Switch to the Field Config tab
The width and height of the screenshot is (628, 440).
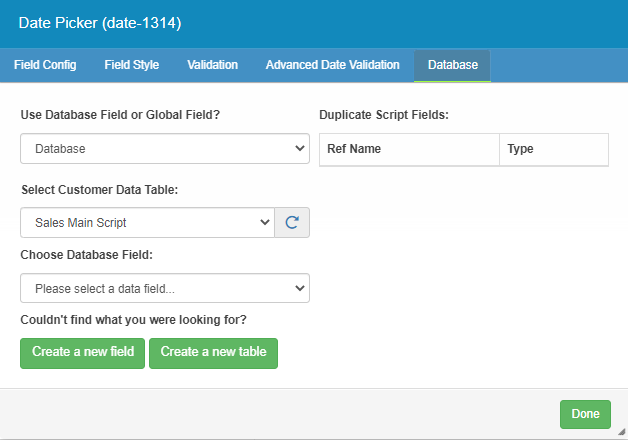pyautogui.click(x=45, y=65)
